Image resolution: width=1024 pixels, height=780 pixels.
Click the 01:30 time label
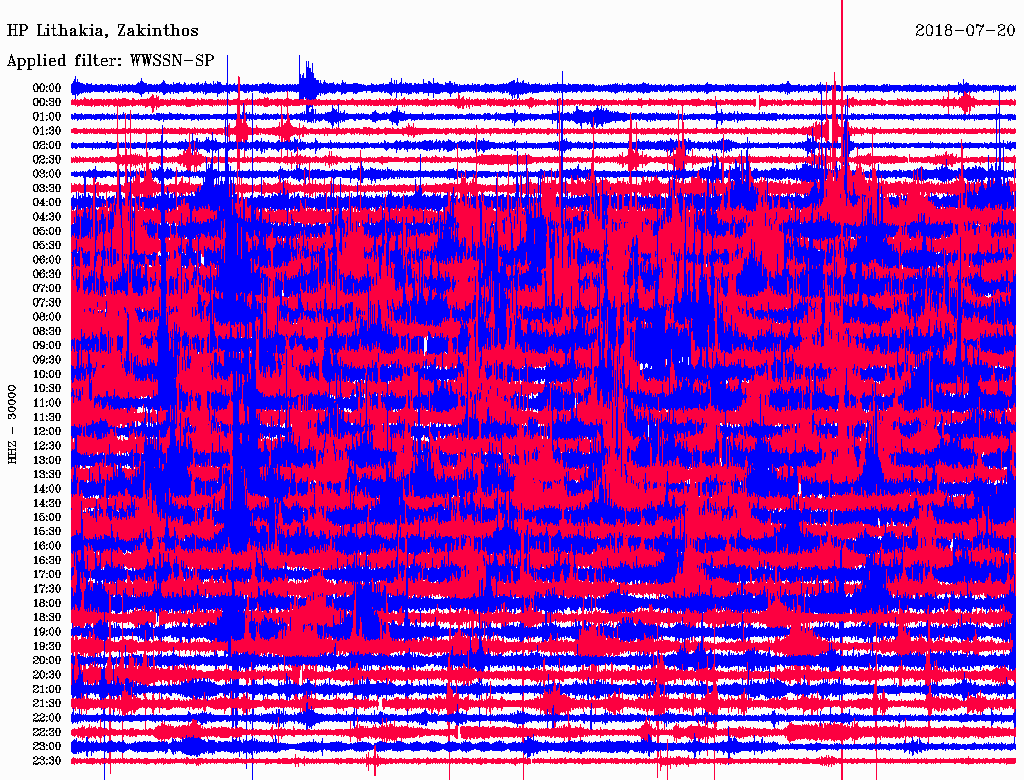pyautogui.click(x=47, y=131)
